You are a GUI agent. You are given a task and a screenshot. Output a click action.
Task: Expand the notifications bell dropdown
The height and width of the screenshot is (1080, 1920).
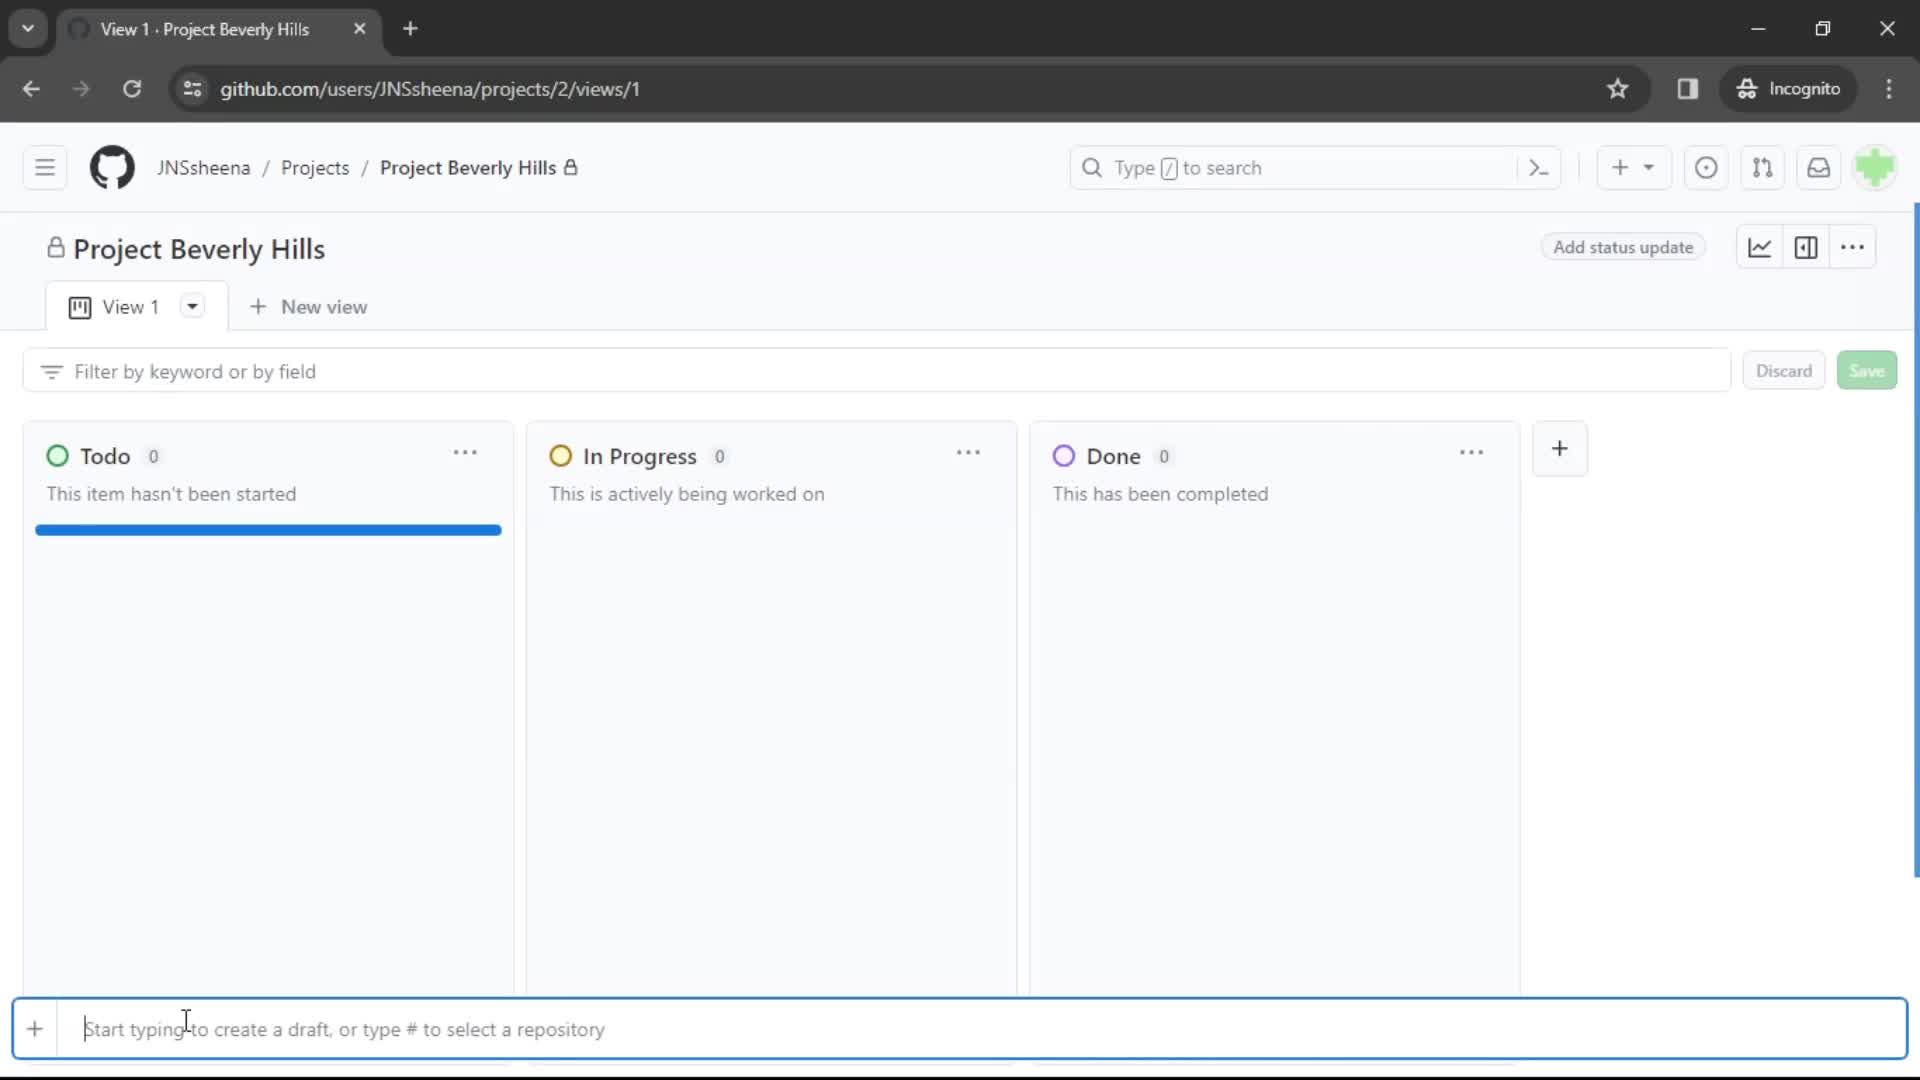(x=1818, y=167)
